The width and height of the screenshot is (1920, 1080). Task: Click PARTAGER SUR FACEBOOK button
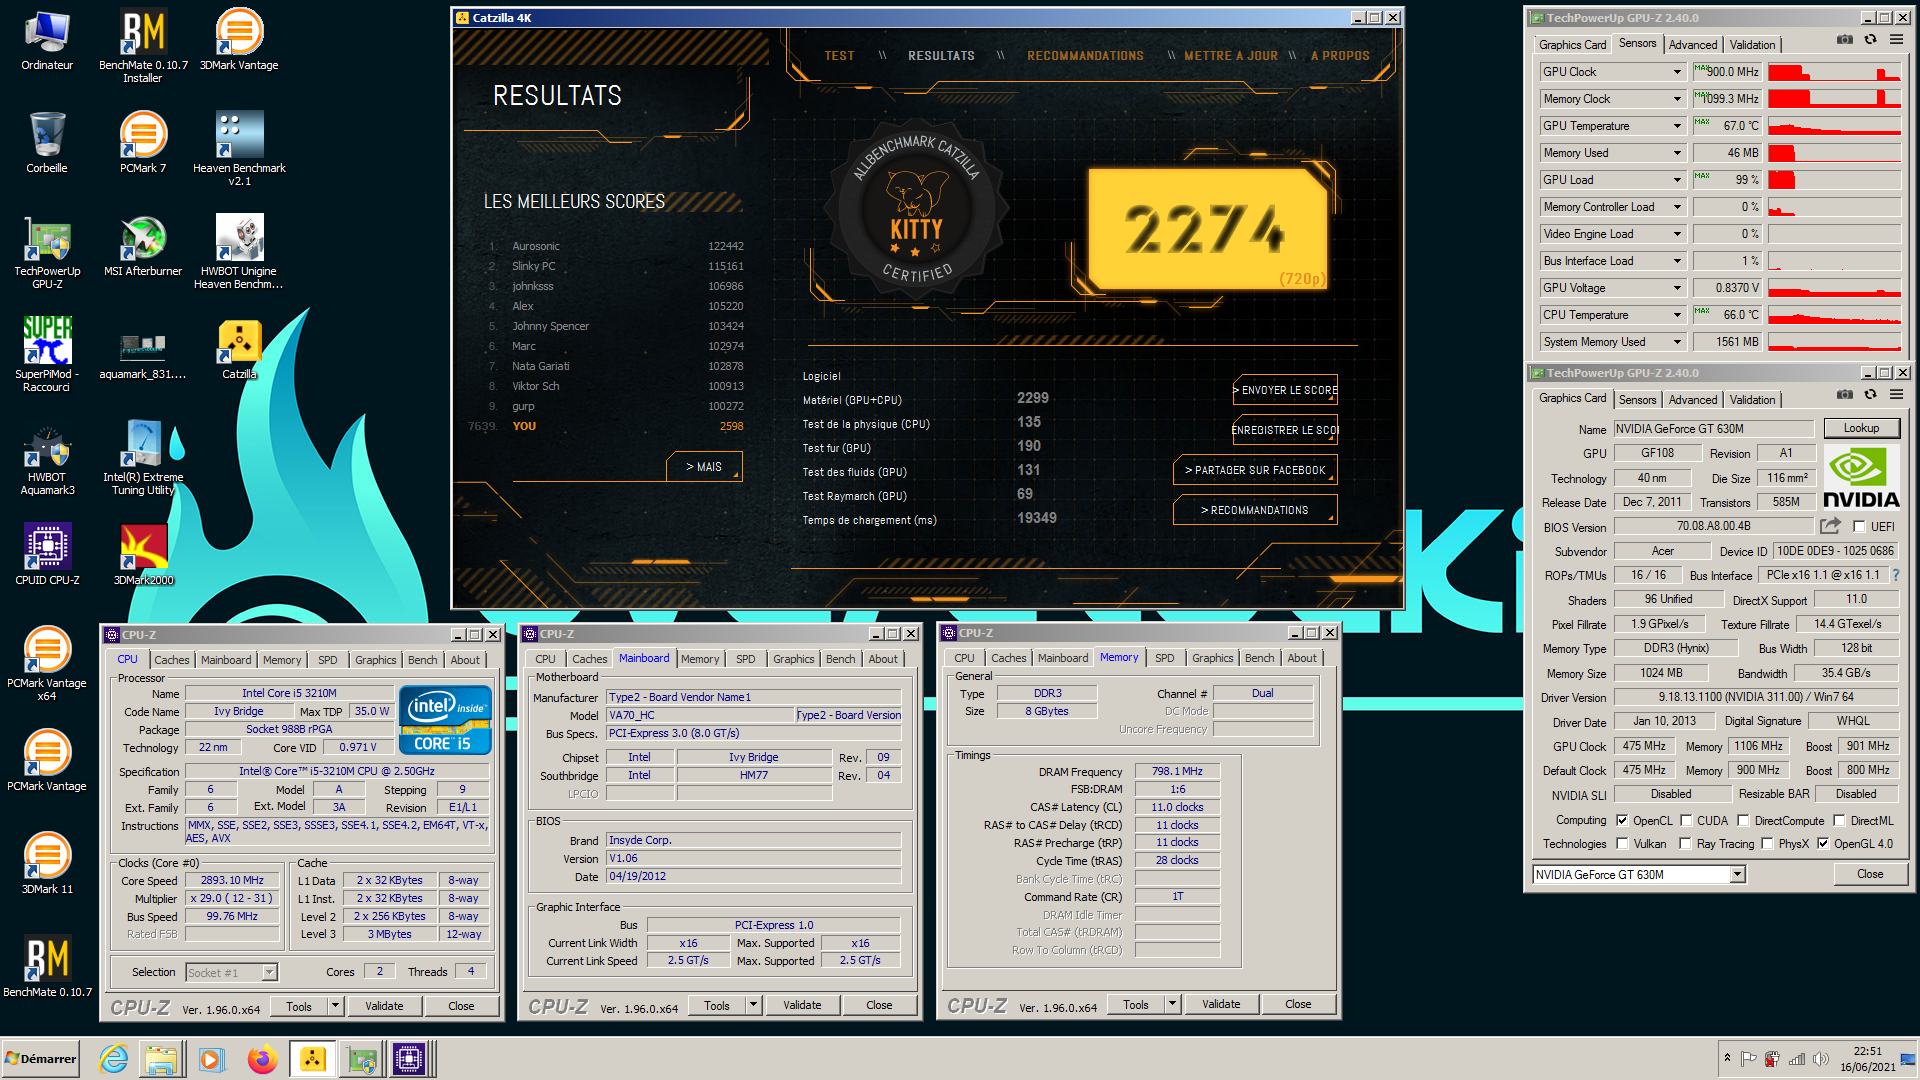tap(1255, 470)
